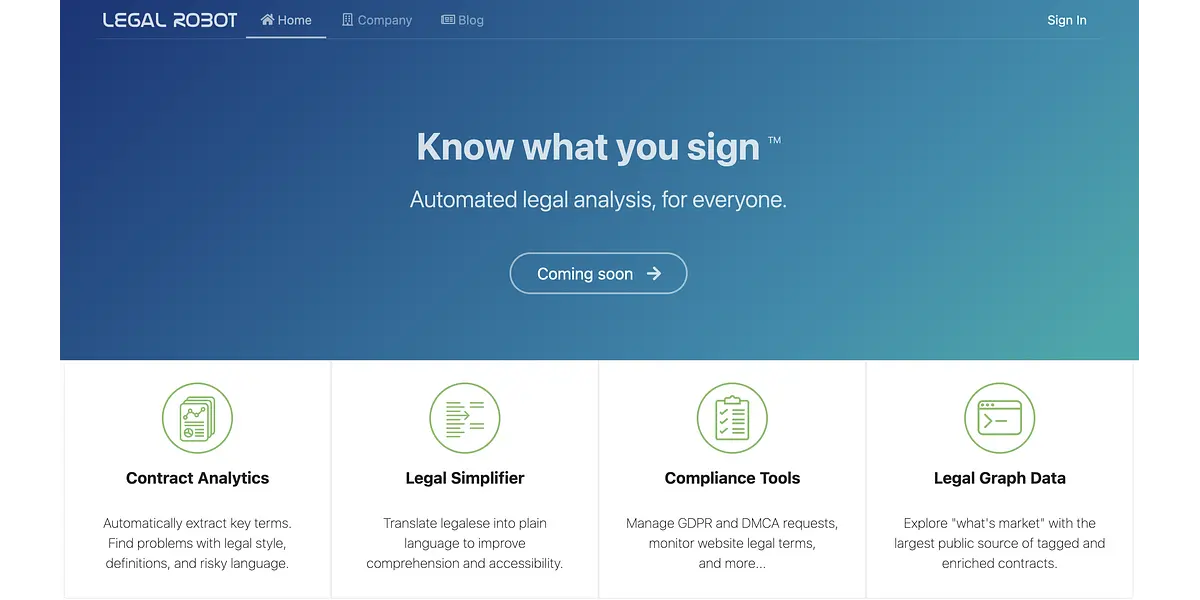This screenshot has width=1200, height=600.
Task: Click the arrow icon in Coming soon button
Action: click(x=653, y=273)
